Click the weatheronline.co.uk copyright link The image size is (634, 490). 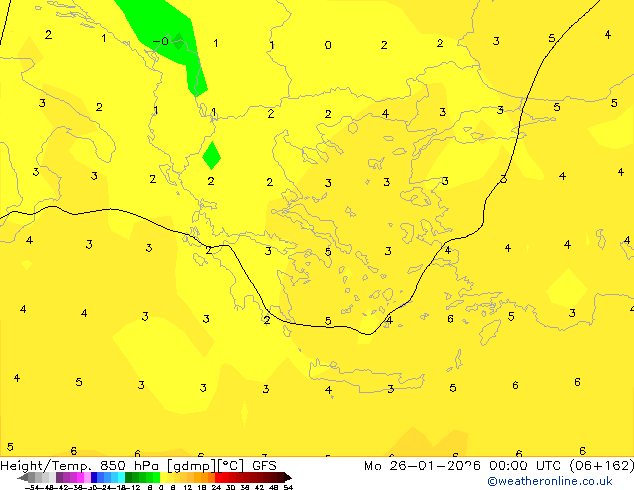[549, 481]
